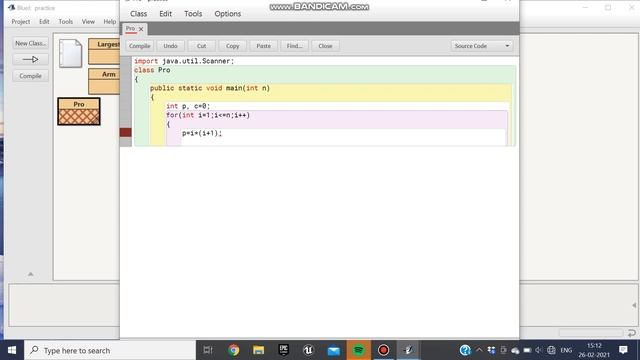Launch Google Chrome from taskbar

click(233, 350)
